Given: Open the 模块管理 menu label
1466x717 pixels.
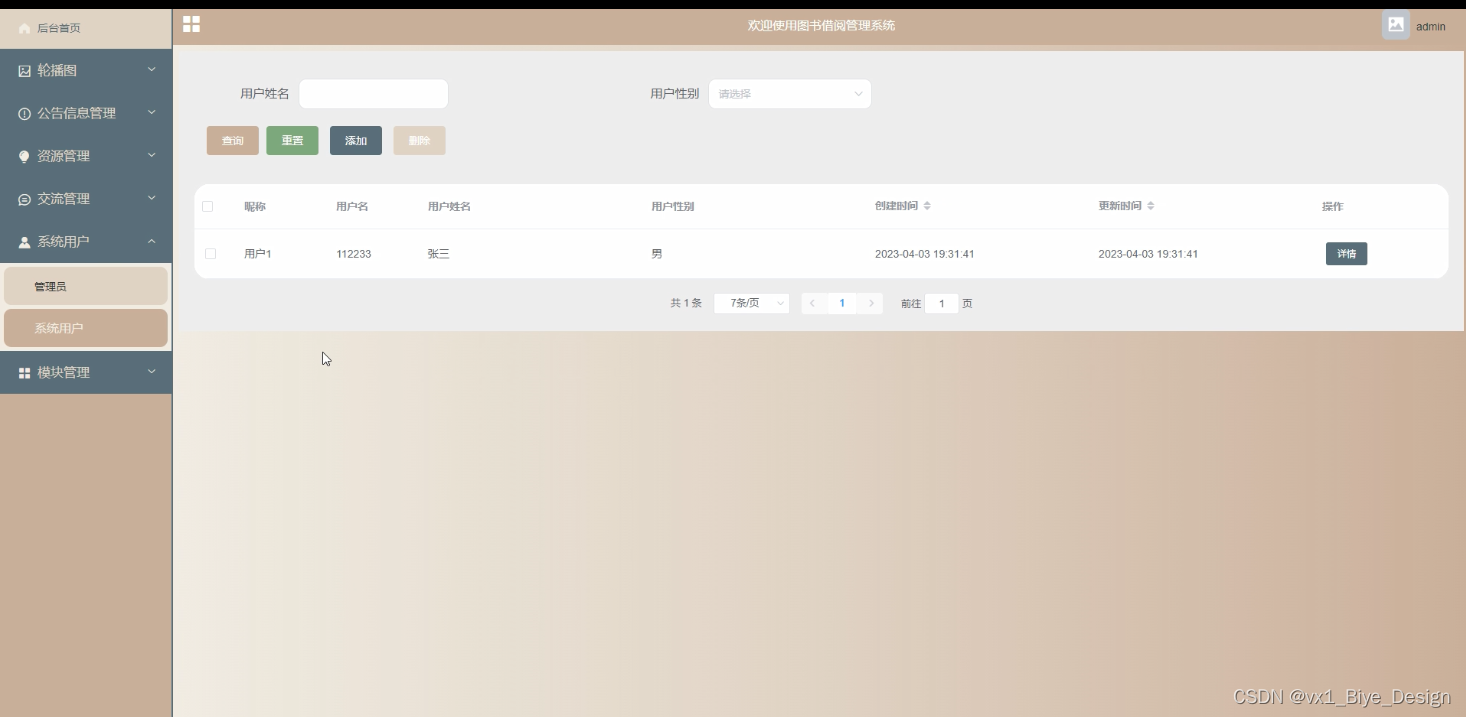Looking at the screenshot, I should (64, 373).
